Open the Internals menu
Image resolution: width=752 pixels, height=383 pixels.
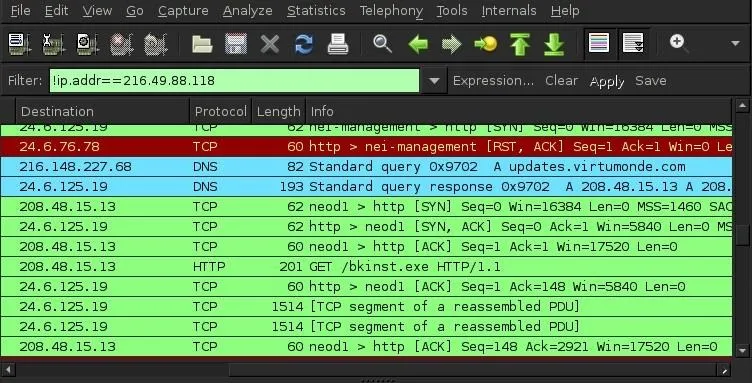[509, 11]
